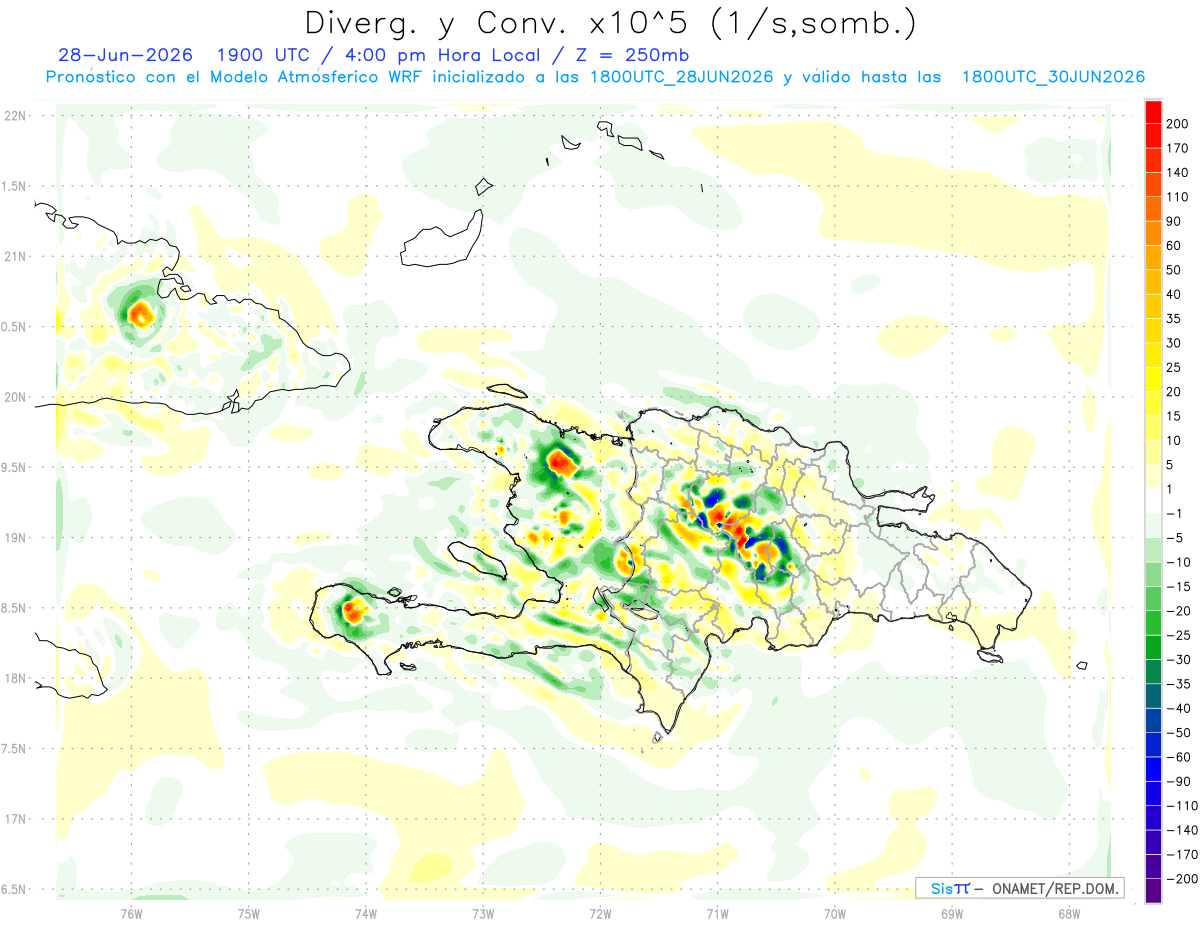
Task: Click the '1.5N' axis label
Action: click(x=14, y=186)
